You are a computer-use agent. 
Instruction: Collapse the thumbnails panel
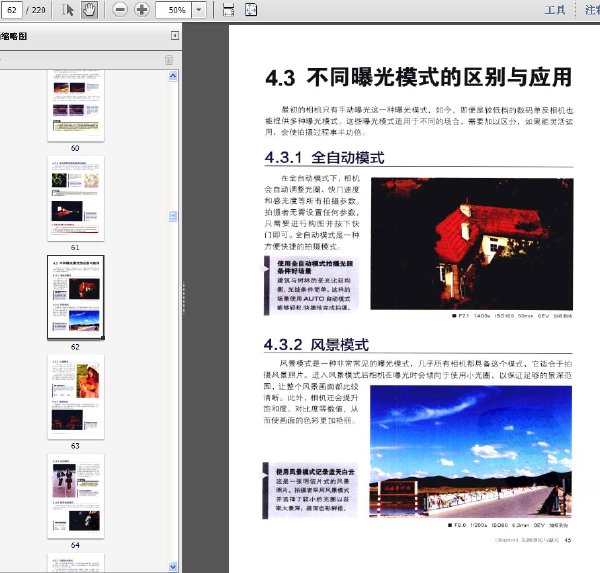(174, 36)
